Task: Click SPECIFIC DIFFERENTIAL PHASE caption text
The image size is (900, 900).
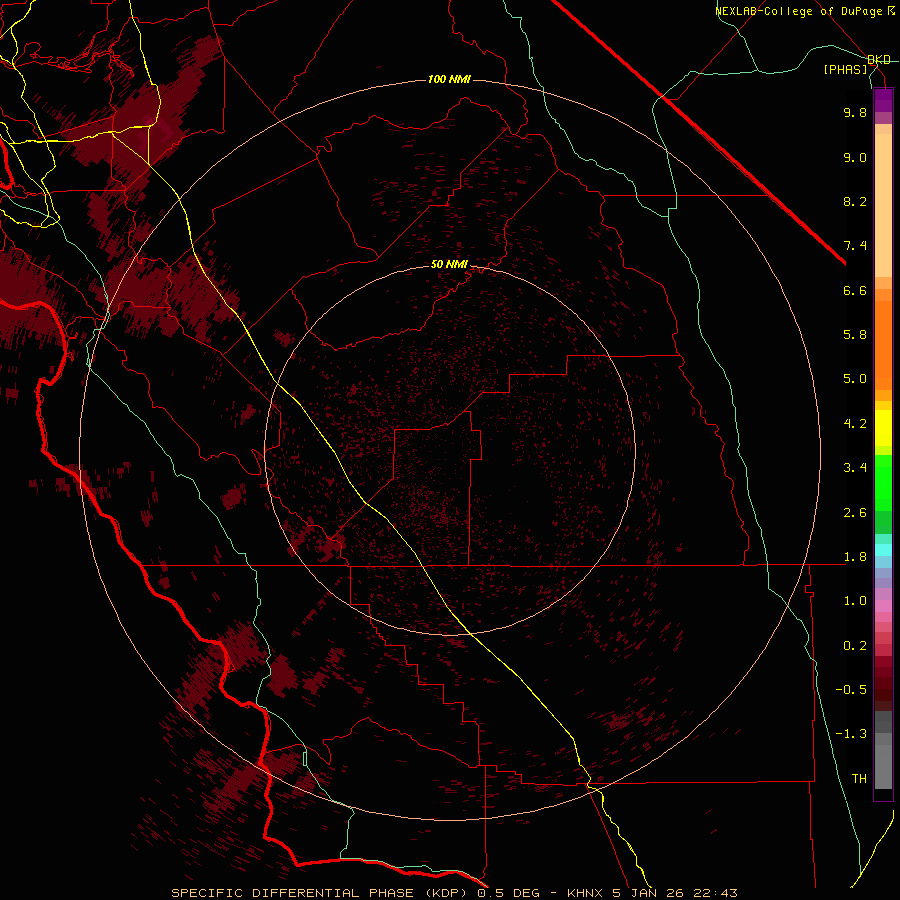Action: 292,893
